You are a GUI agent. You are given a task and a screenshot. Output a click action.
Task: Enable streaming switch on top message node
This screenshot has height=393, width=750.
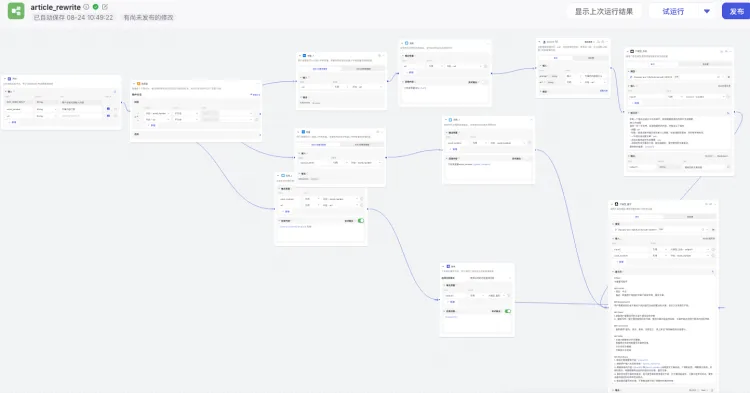pos(484,82)
